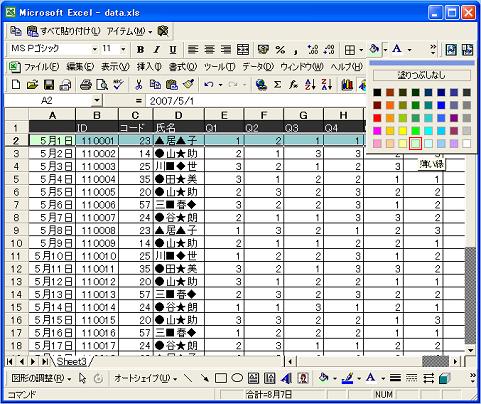Click the formula bar showing 2007/5/1

pyautogui.click(x=257, y=101)
